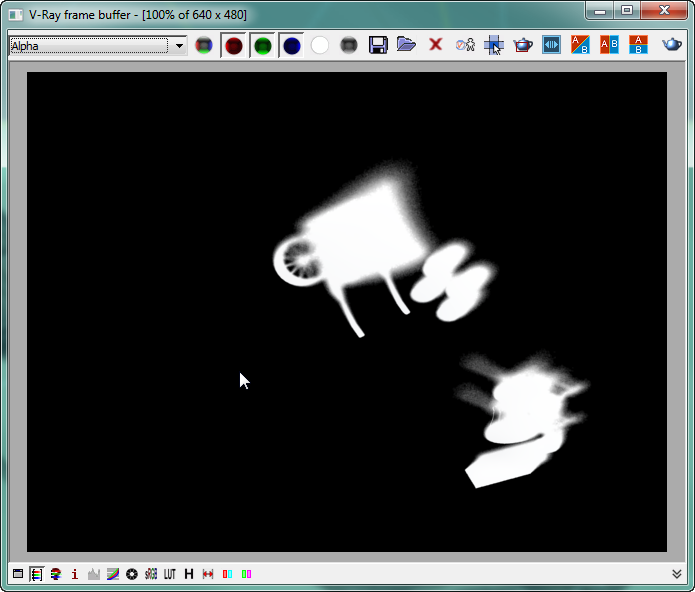Click the sRGB button in bottom toolbar
The height and width of the screenshot is (592, 695).
click(x=150, y=574)
